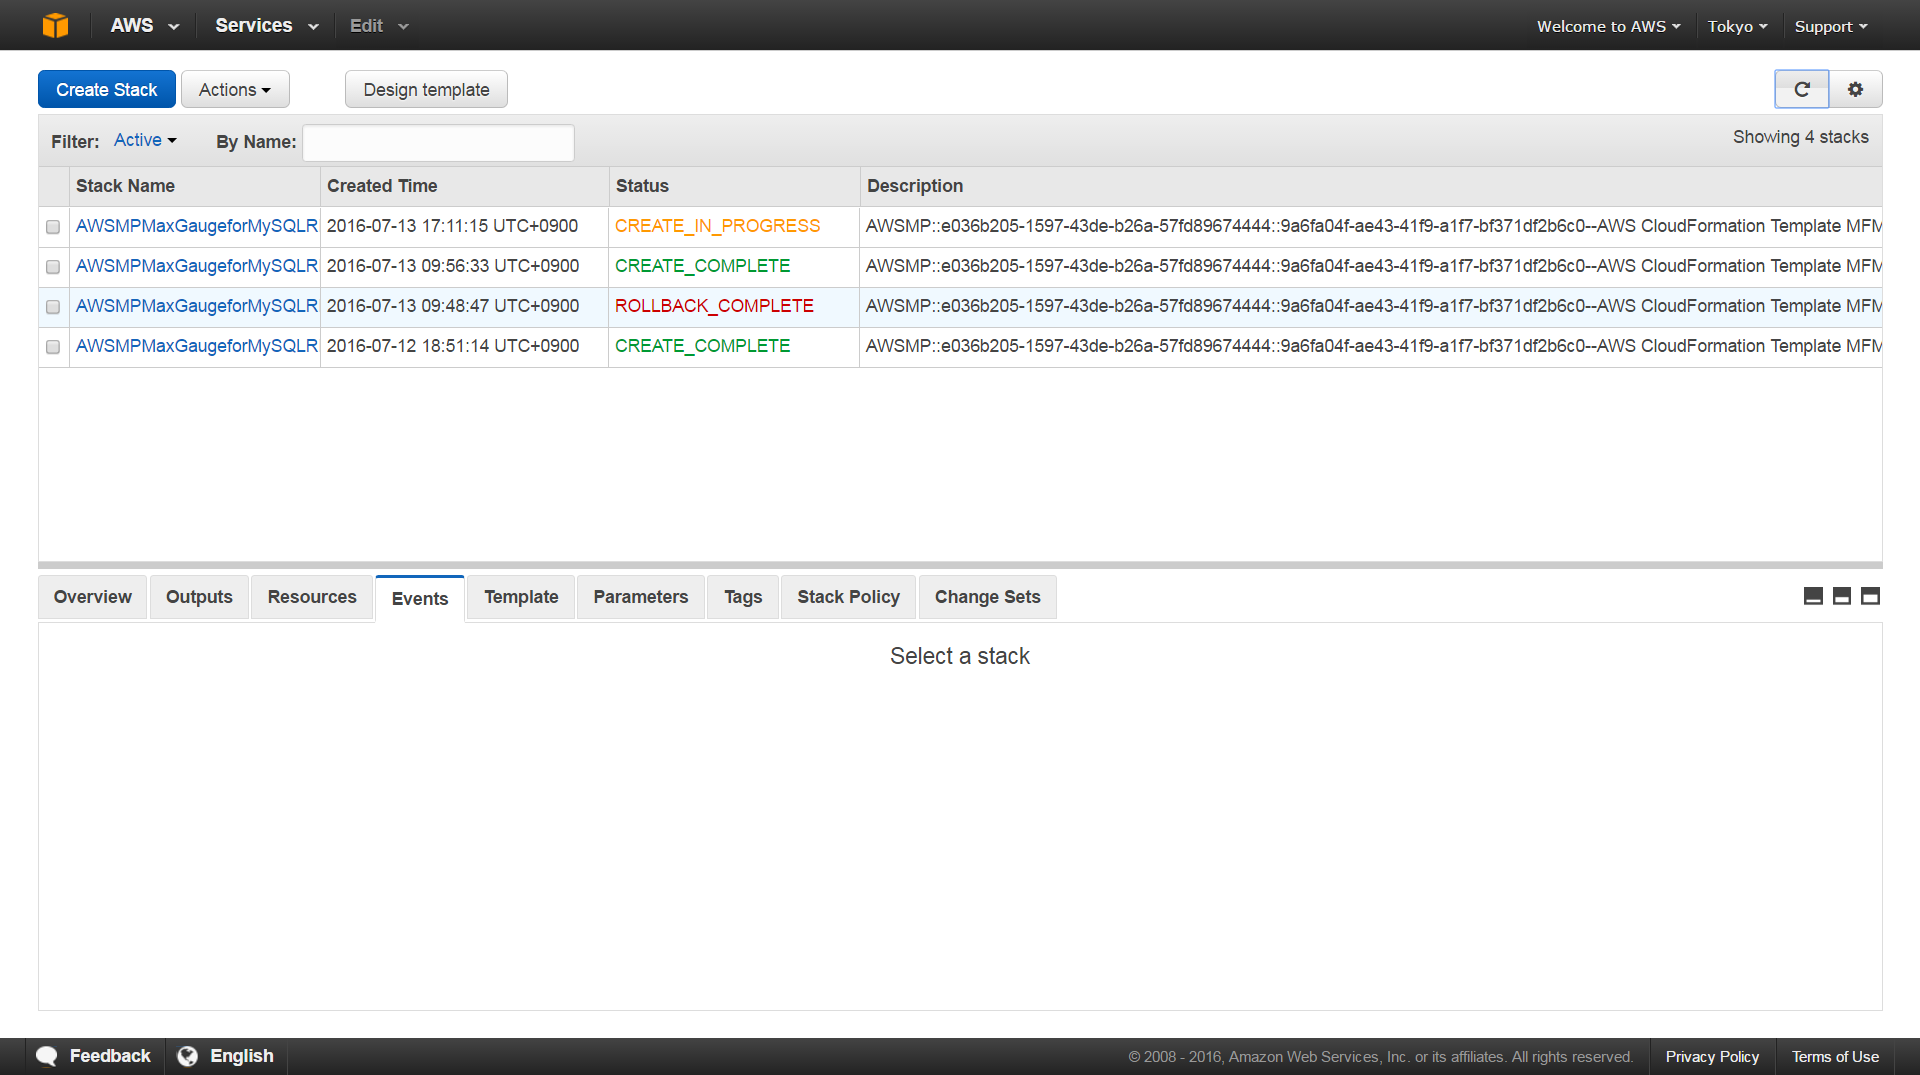This screenshot has height=1075, width=1920.
Task: Maximize detail pane using the largest pane icon
Action: (x=1870, y=596)
